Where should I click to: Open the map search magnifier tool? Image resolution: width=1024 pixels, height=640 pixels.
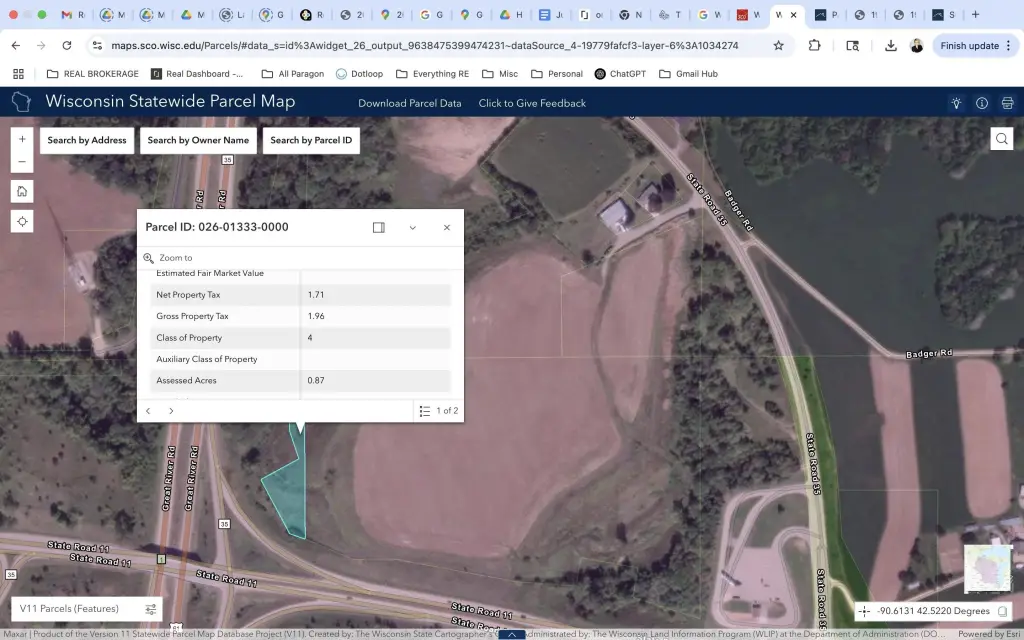1001,139
